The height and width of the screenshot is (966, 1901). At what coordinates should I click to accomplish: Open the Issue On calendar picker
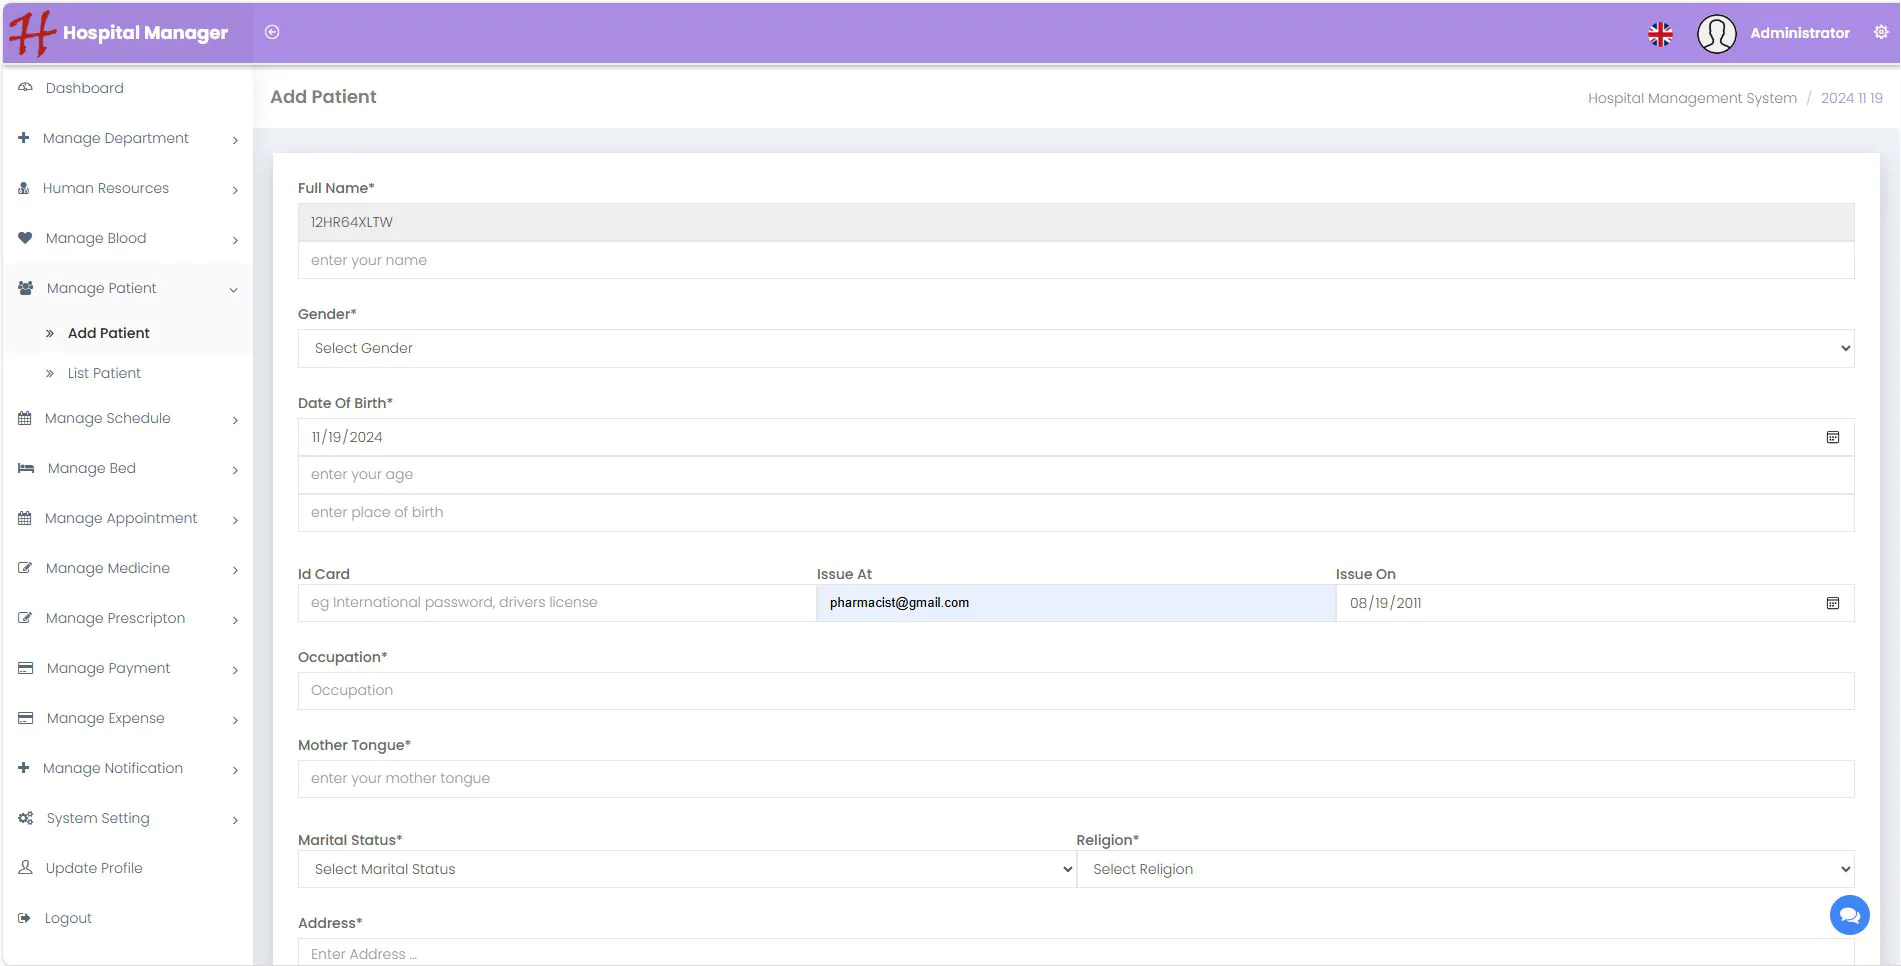click(1832, 603)
